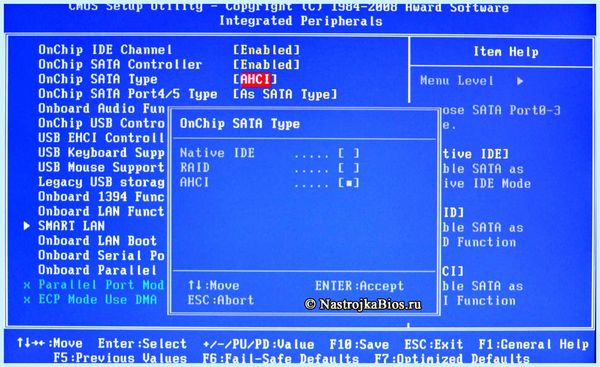Click ESC:Exit in the footer
Image resolution: width=600 pixels, height=367 pixels.
click(x=434, y=344)
